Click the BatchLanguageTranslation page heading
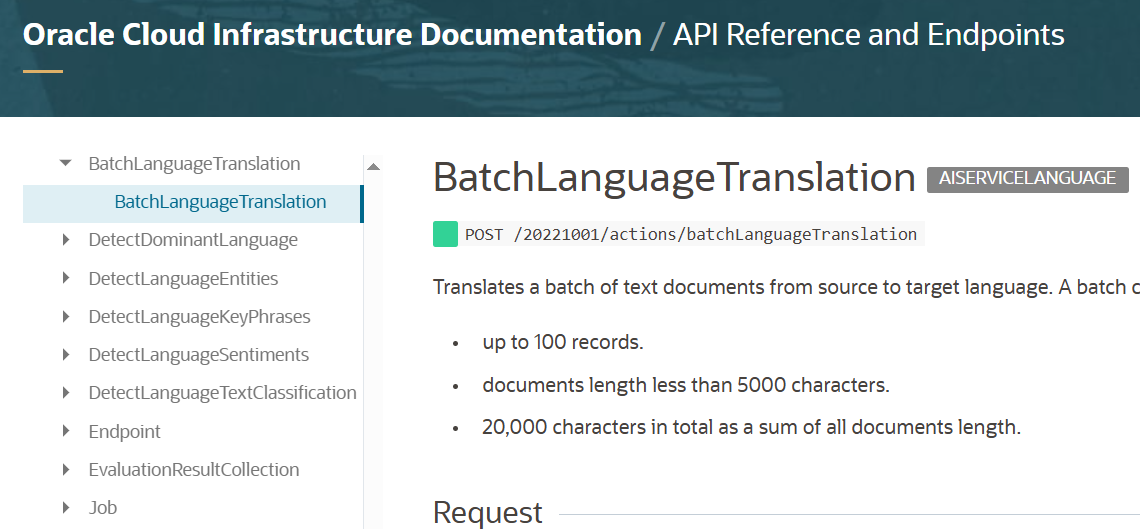1140x529 pixels. (674, 177)
